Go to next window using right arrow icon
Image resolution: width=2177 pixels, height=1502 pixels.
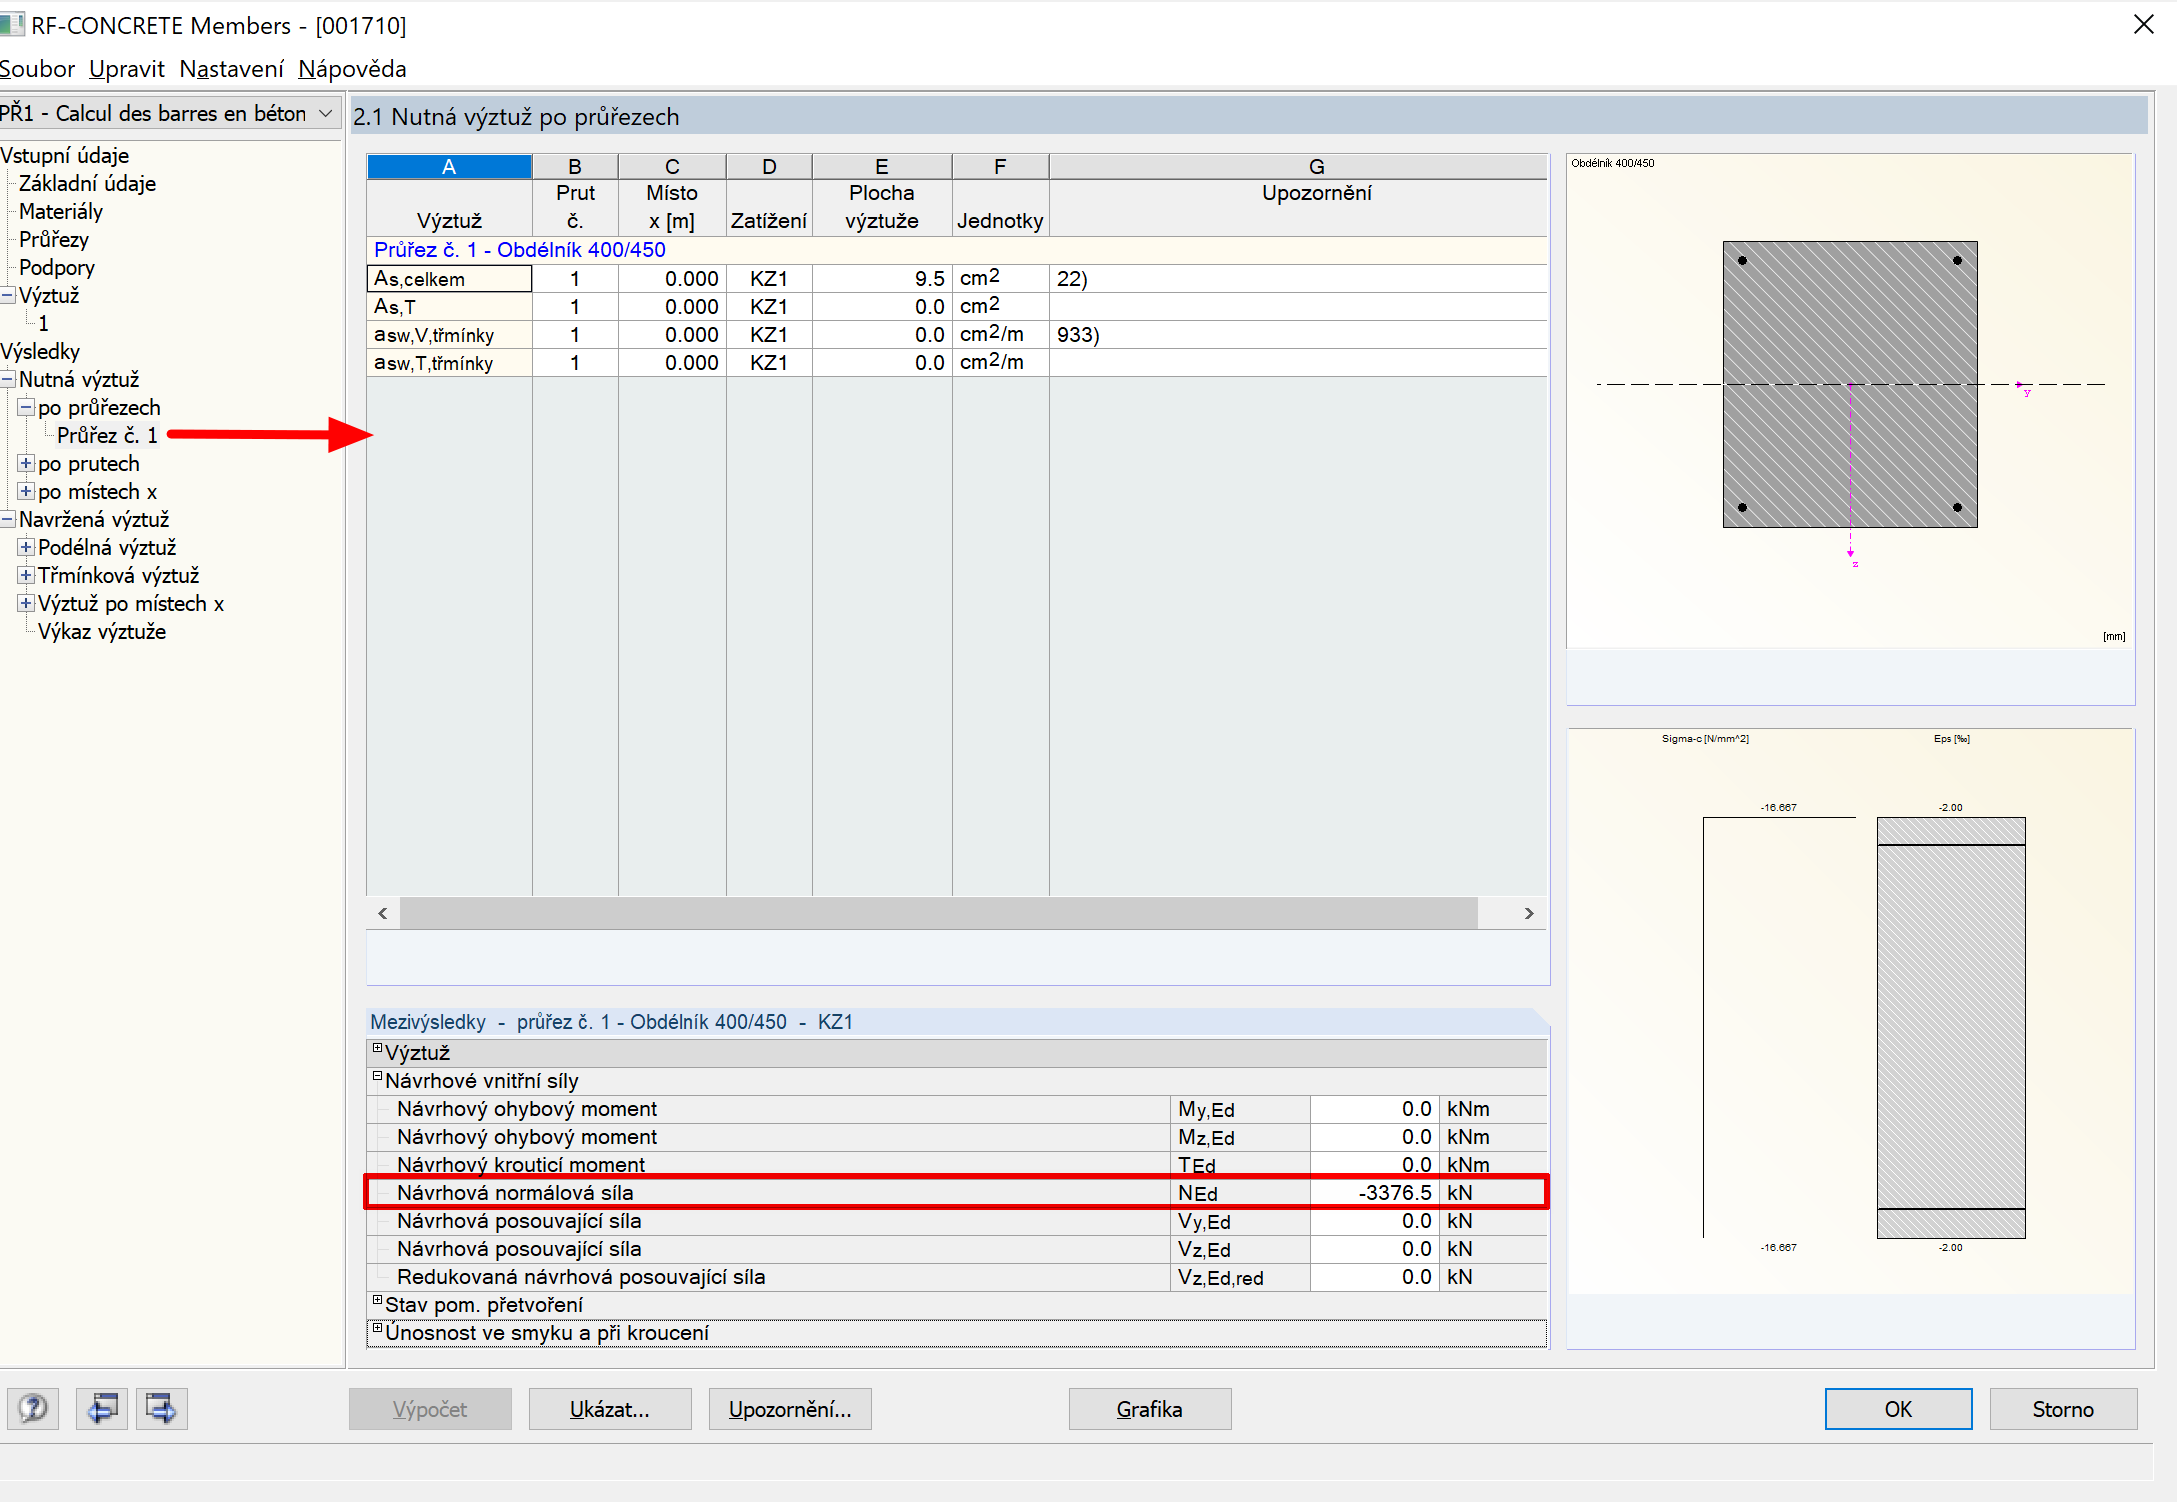pyautogui.click(x=161, y=1409)
